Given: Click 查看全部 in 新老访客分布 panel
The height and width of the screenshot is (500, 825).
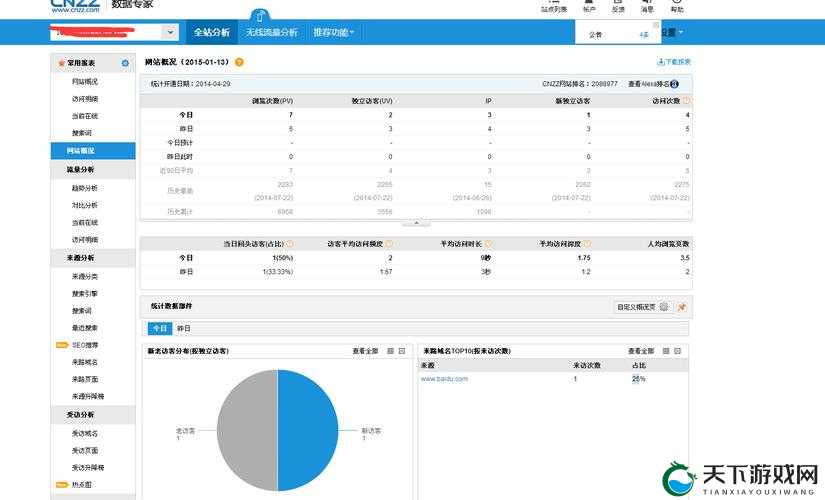Looking at the screenshot, I should [x=365, y=351].
